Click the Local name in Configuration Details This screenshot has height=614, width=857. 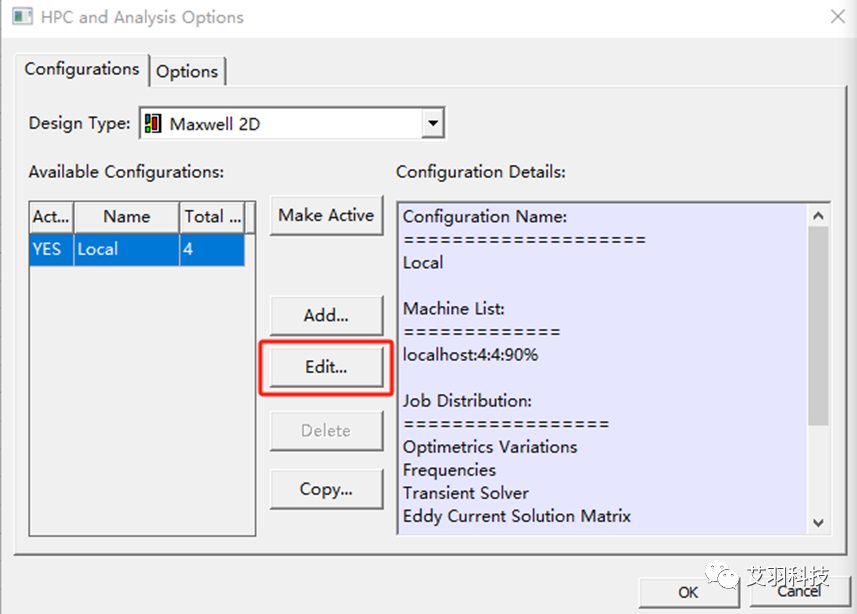tap(423, 263)
